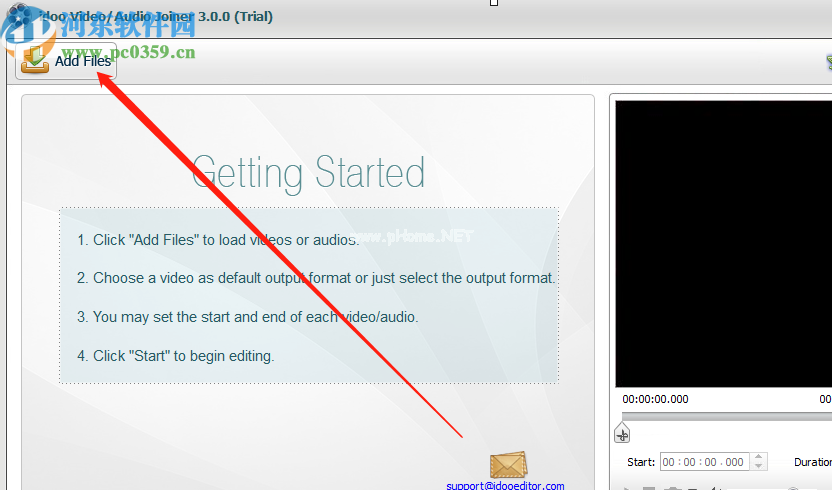Click the minutes field of Start time

tap(689, 462)
